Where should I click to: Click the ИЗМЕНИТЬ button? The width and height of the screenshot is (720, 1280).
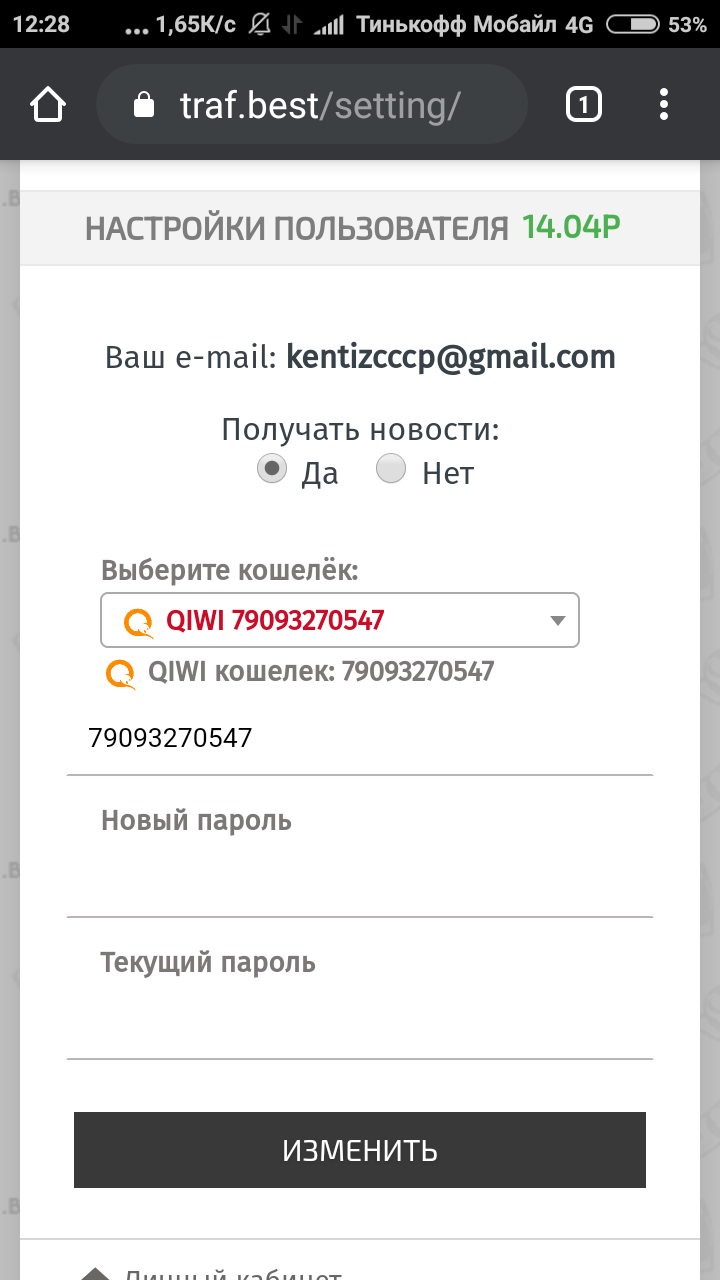pos(360,1150)
